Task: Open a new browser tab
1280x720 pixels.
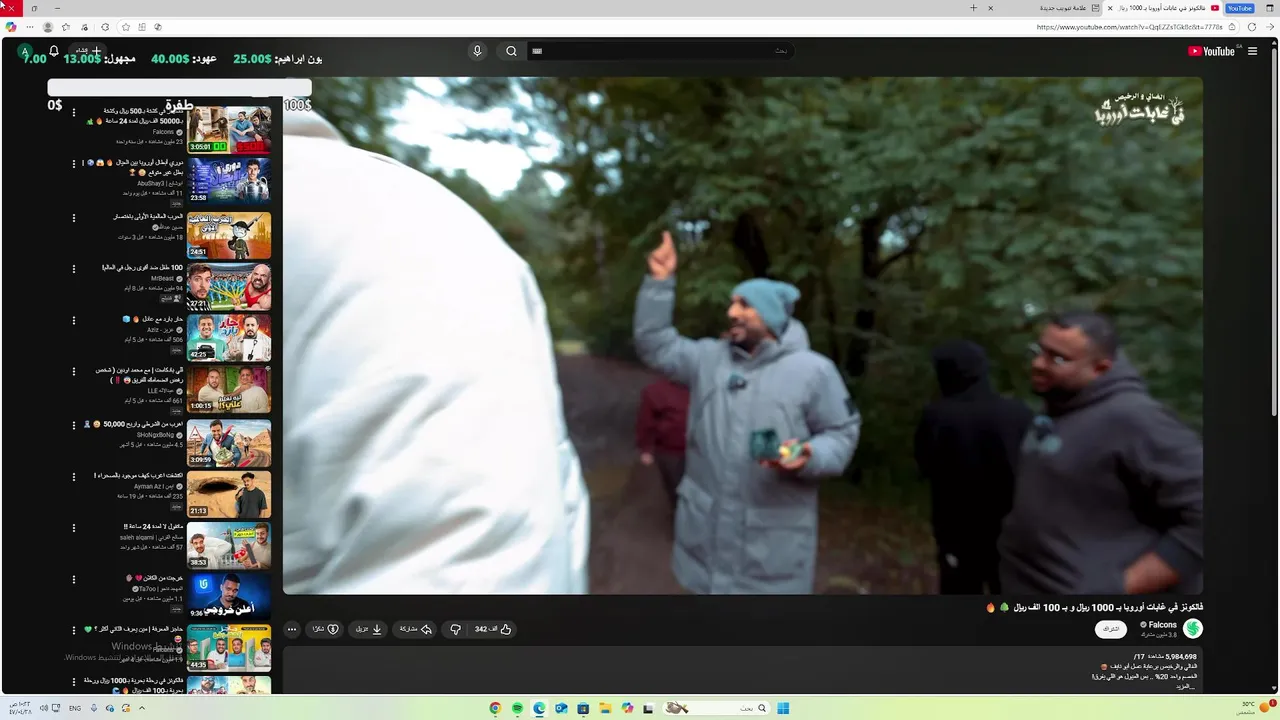Action: point(973,8)
